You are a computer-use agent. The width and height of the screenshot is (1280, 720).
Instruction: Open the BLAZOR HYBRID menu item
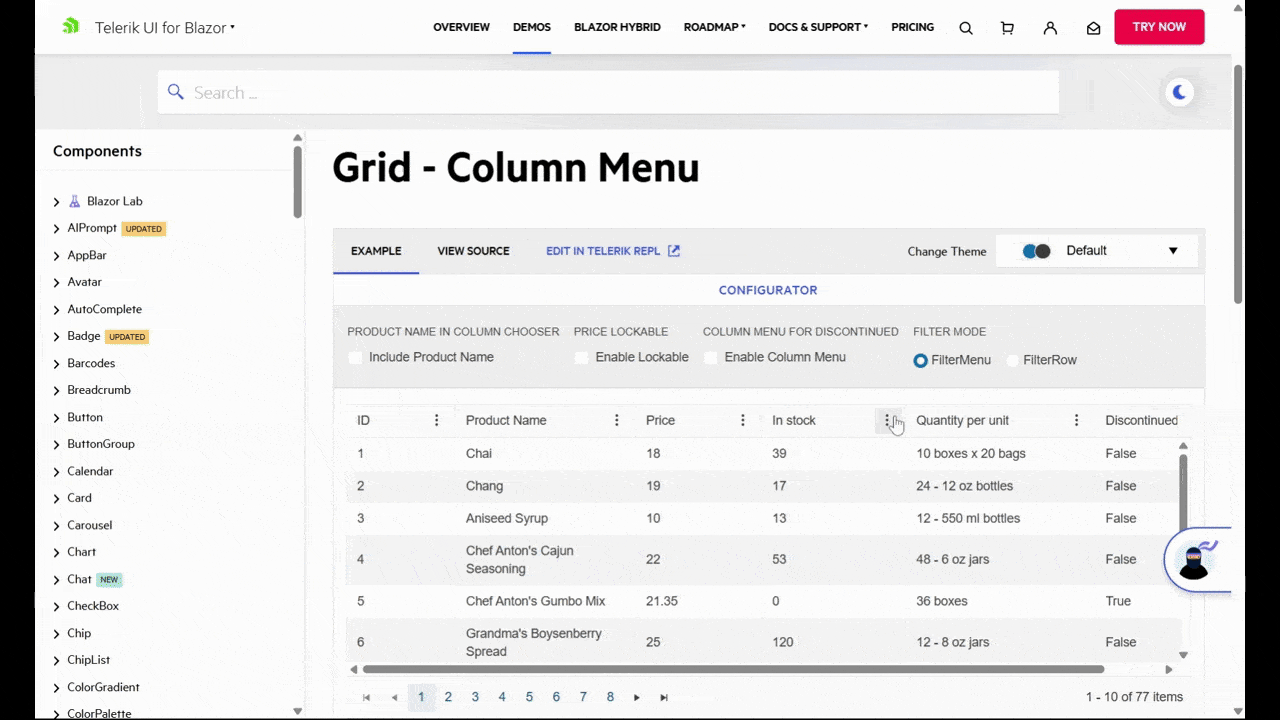coord(617,27)
